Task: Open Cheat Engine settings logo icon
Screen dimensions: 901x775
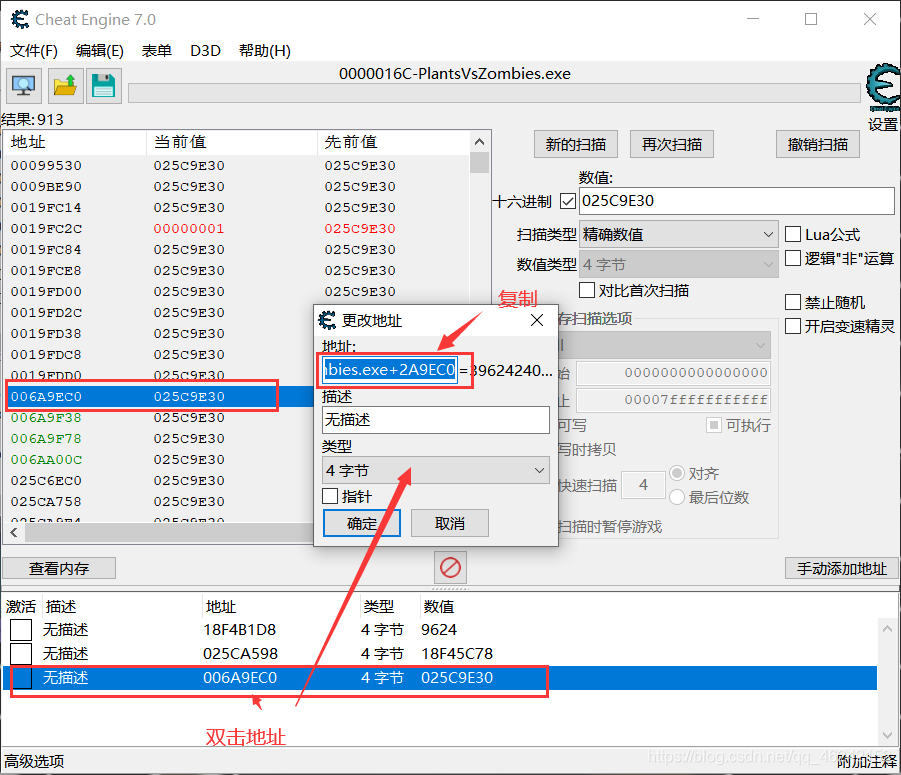Action: pyautogui.click(x=884, y=87)
